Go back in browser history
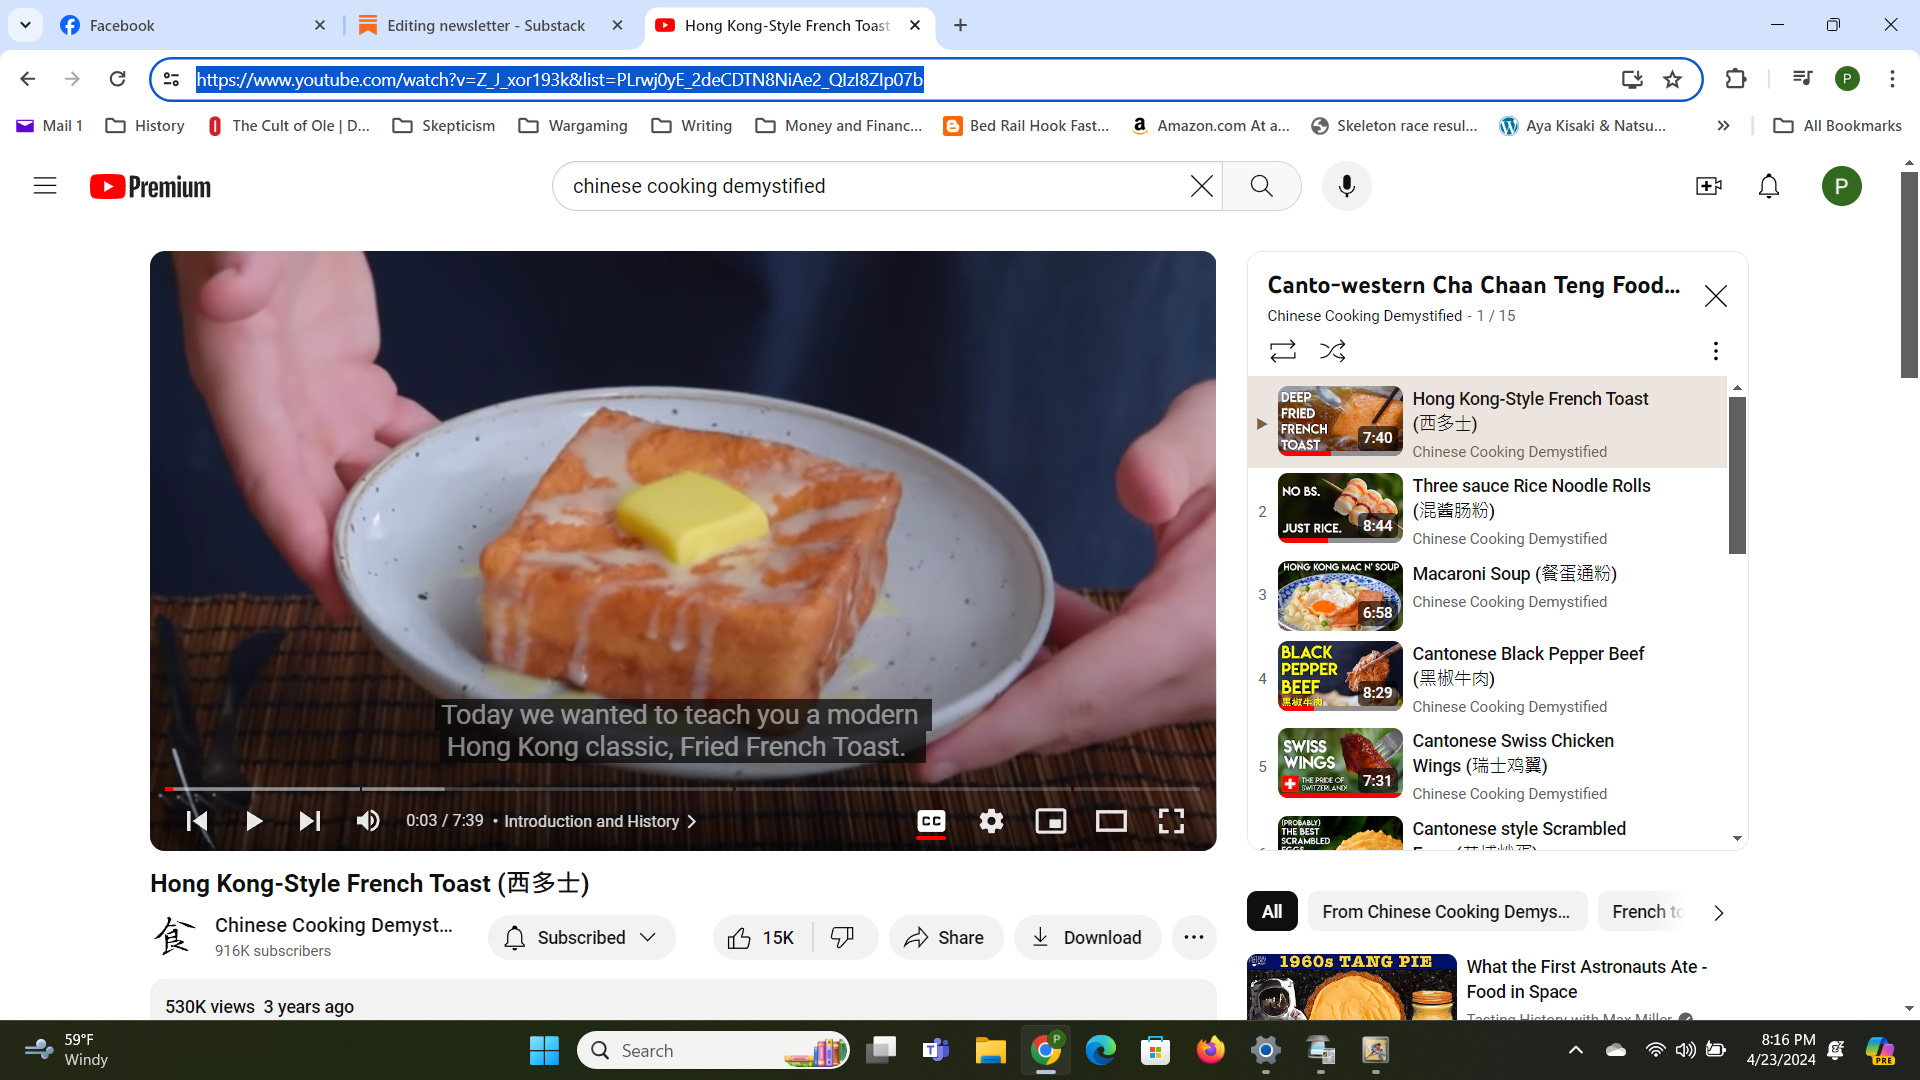This screenshot has height=1080, width=1920. (x=27, y=79)
